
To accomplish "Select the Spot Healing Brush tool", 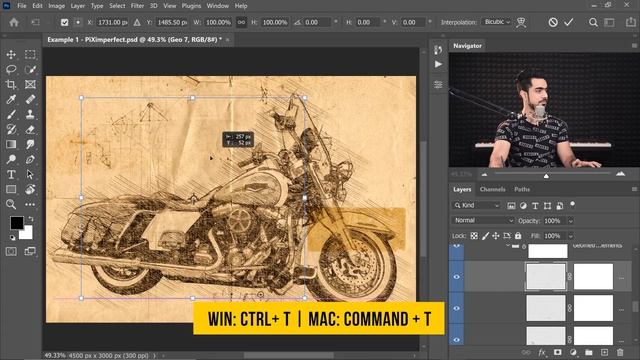I will [30, 99].
